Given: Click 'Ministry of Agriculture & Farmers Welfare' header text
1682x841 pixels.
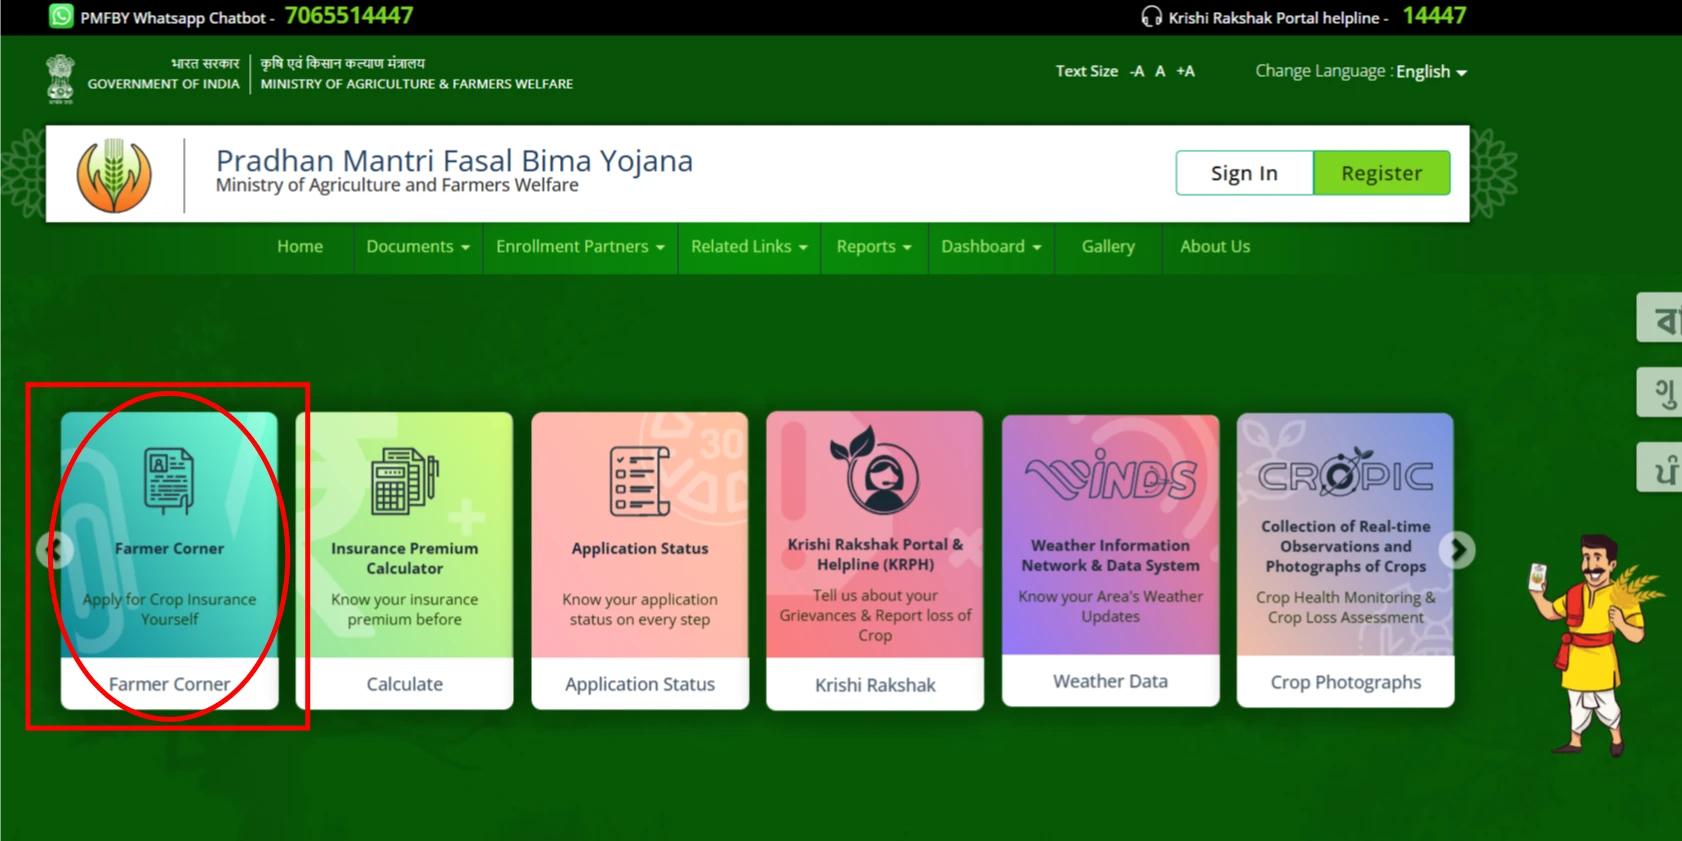Looking at the screenshot, I should [417, 84].
